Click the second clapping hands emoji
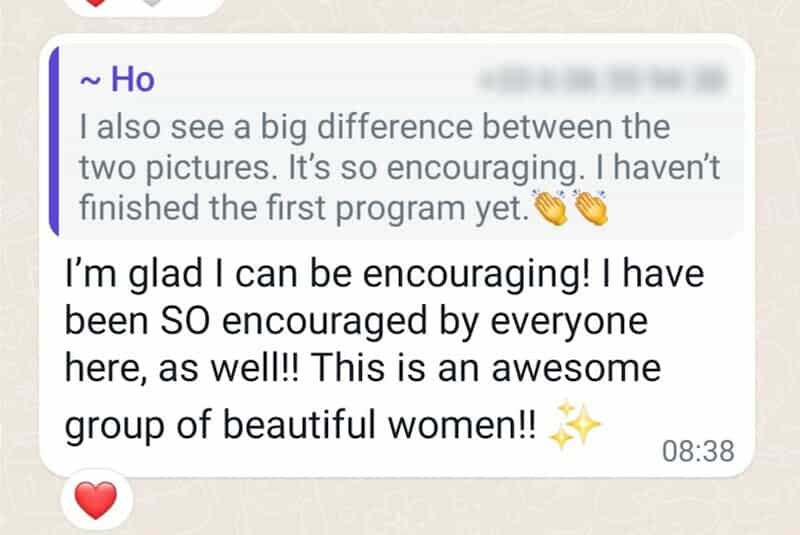Image resolution: width=800 pixels, height=535 pixels. click(589, 207)
